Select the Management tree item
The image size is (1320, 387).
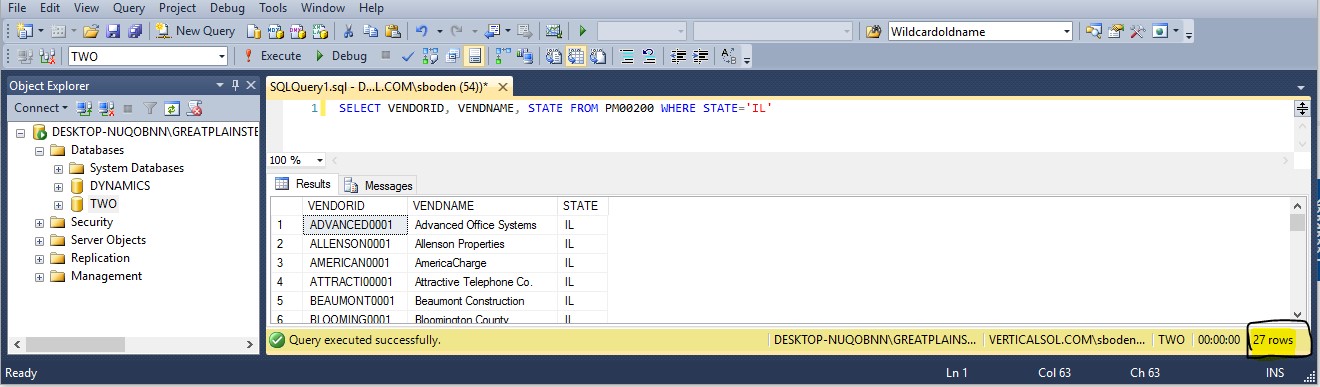[106, 276]
